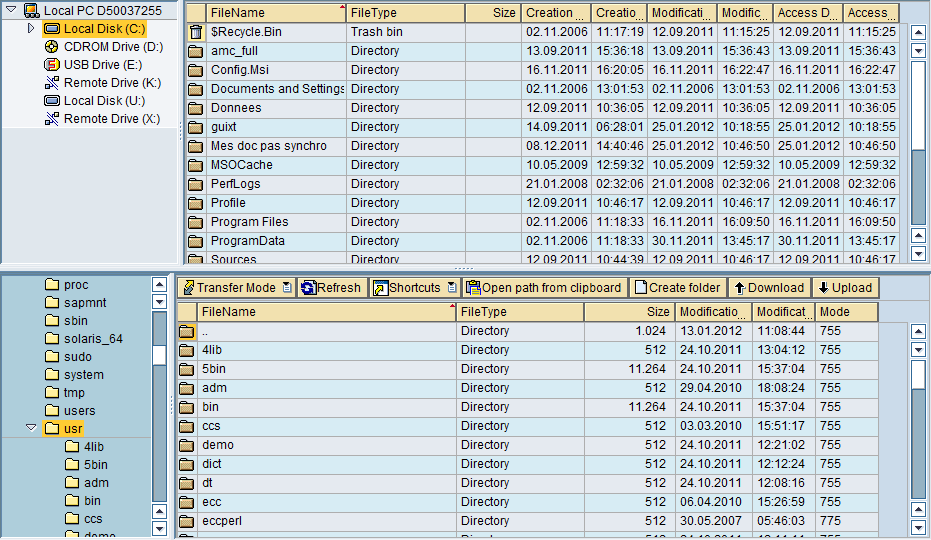Click scroll-up arrow of remote folder tree

159,285
